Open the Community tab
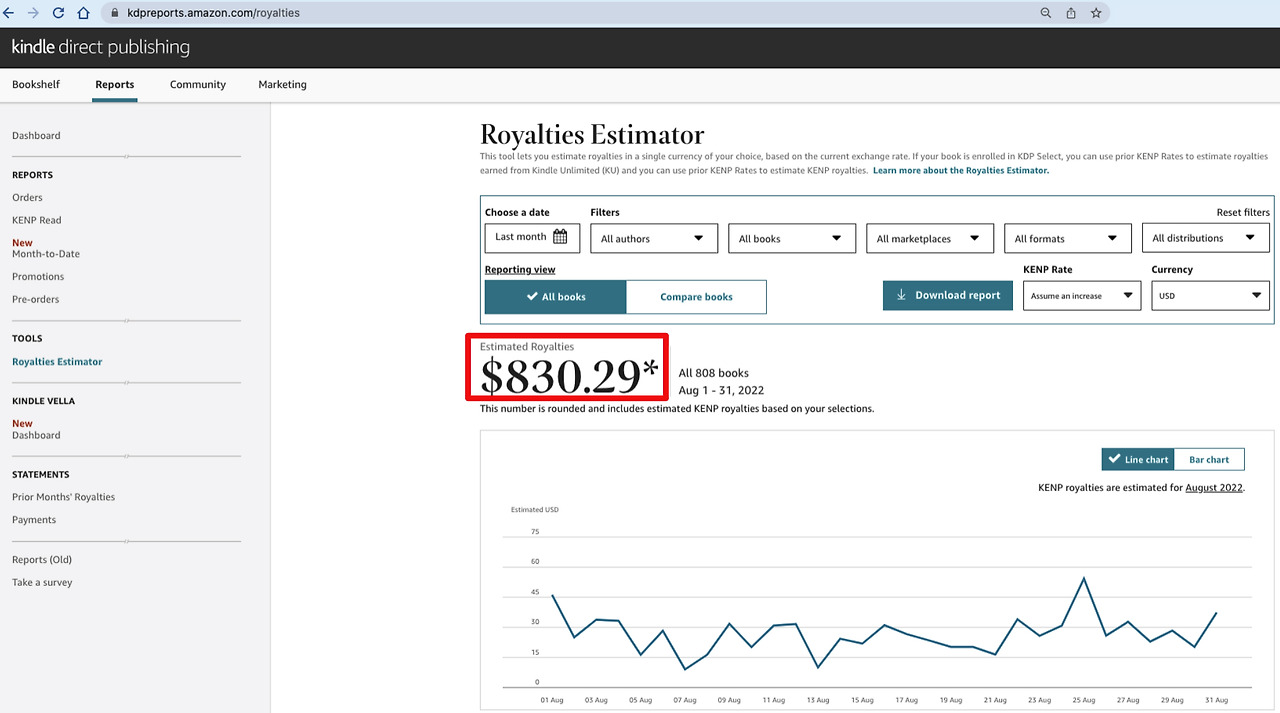Image resolution: width=1280 pixels, height=713 pixels. (198, 84)
